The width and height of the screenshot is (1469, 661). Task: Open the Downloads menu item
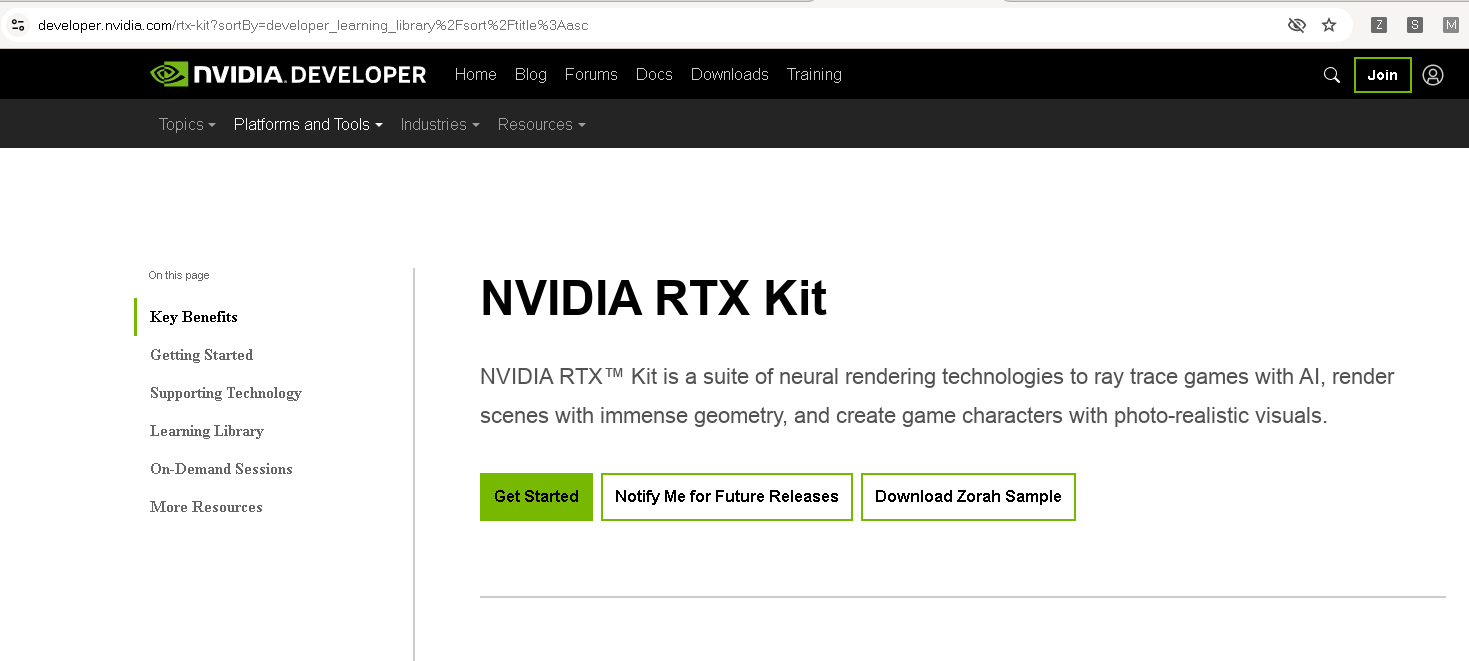tap(729, 74)
